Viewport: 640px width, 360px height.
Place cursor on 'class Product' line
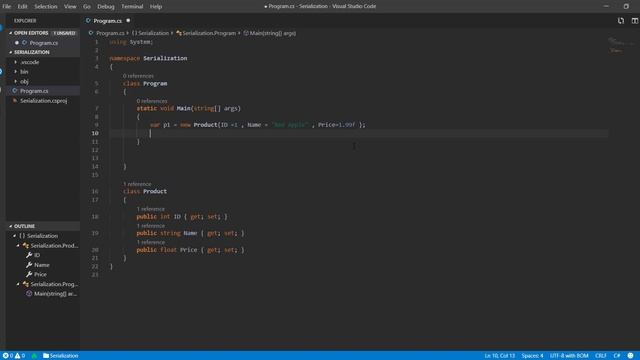[145, 191]
